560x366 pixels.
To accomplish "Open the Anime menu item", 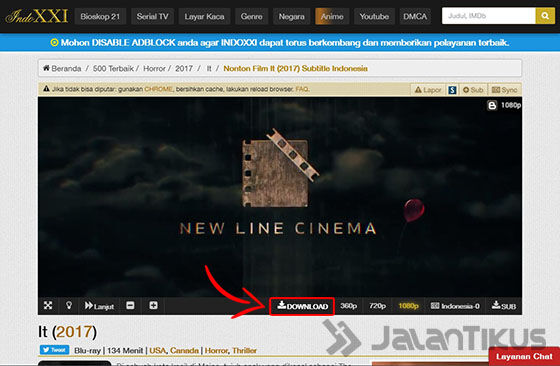I will 332,16.
